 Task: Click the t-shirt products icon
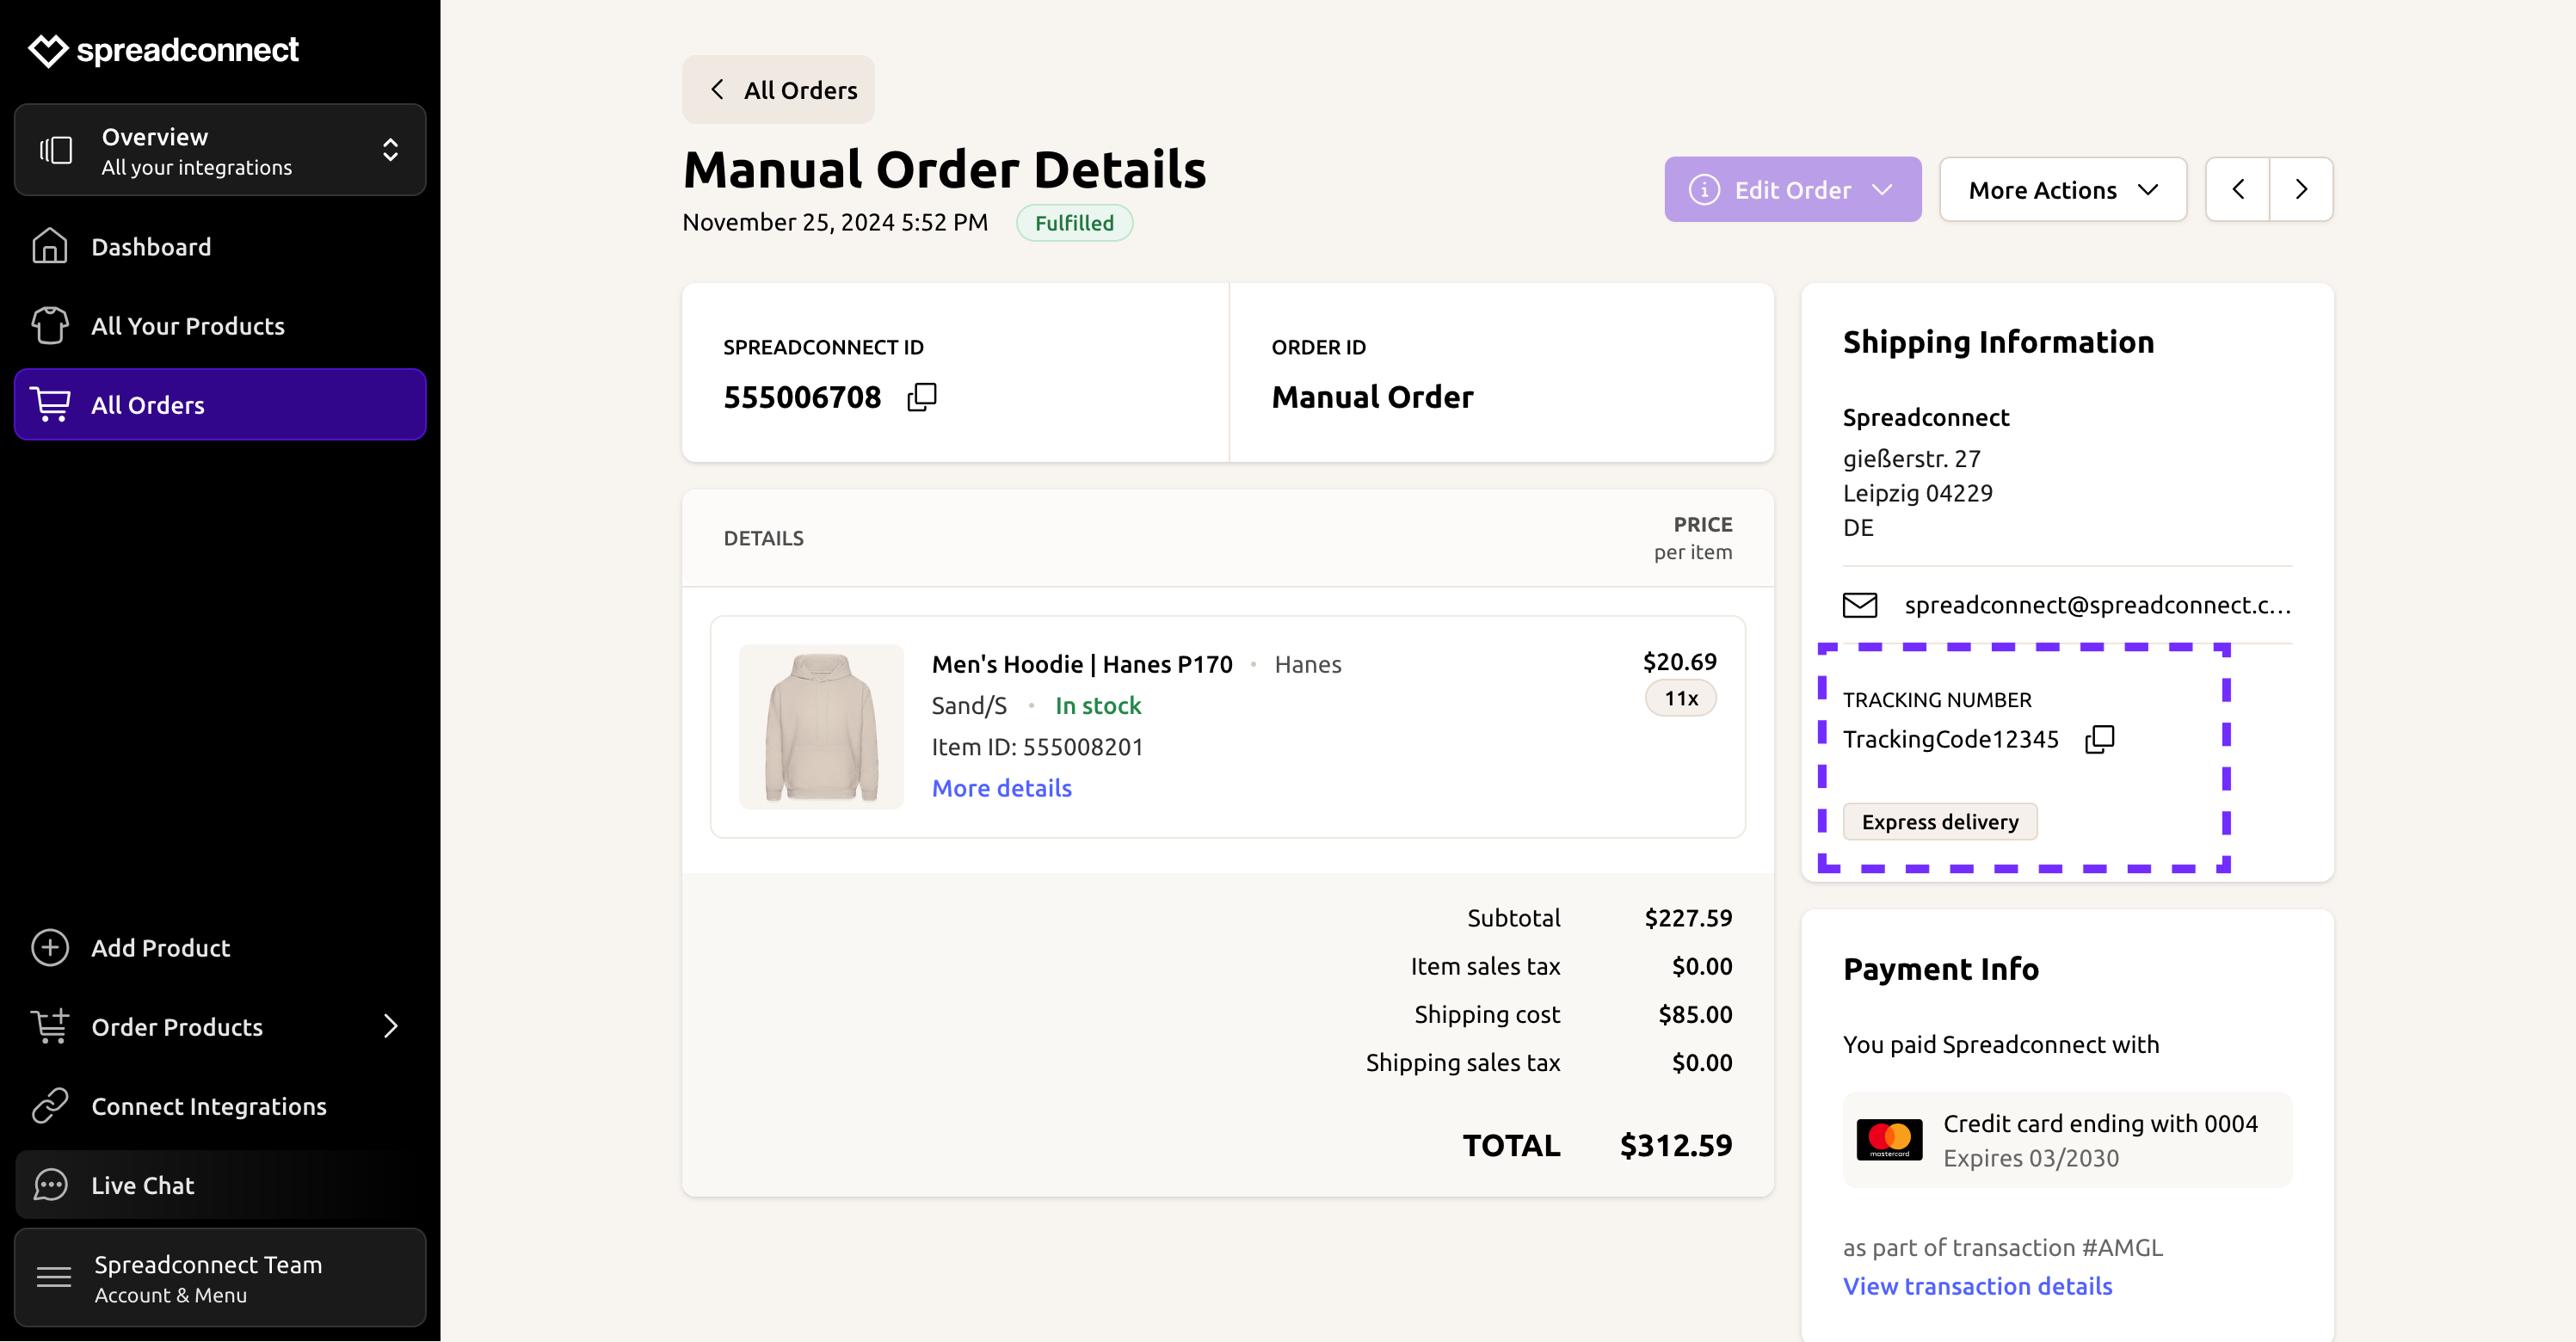[50, 325]
